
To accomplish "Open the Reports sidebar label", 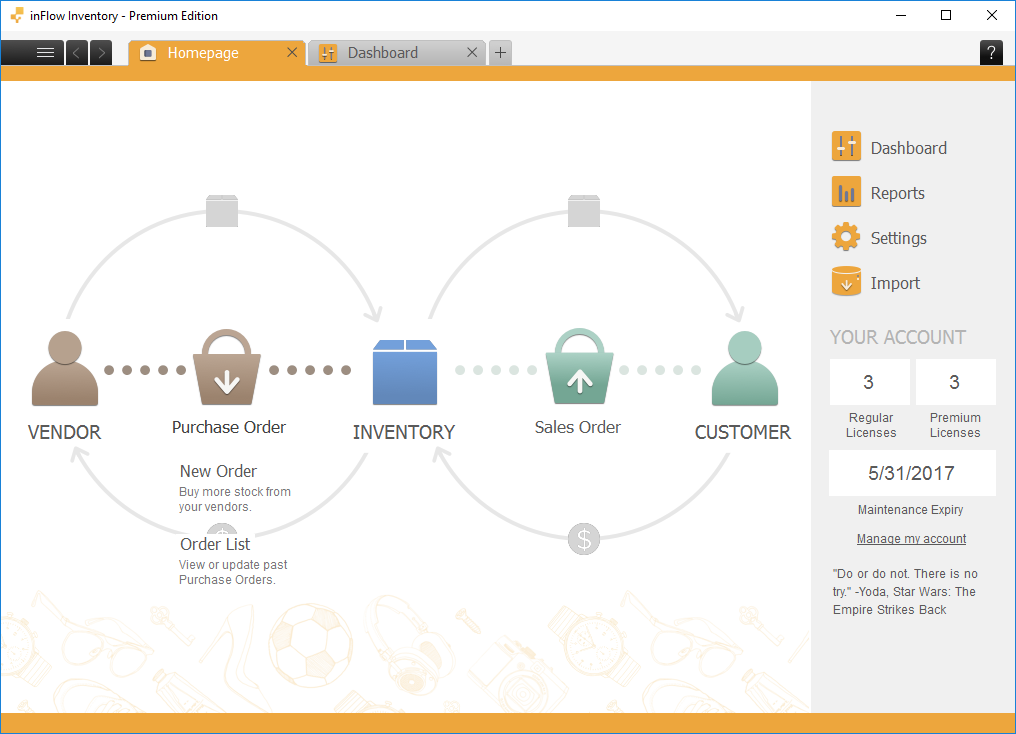I will click(897, 193).
